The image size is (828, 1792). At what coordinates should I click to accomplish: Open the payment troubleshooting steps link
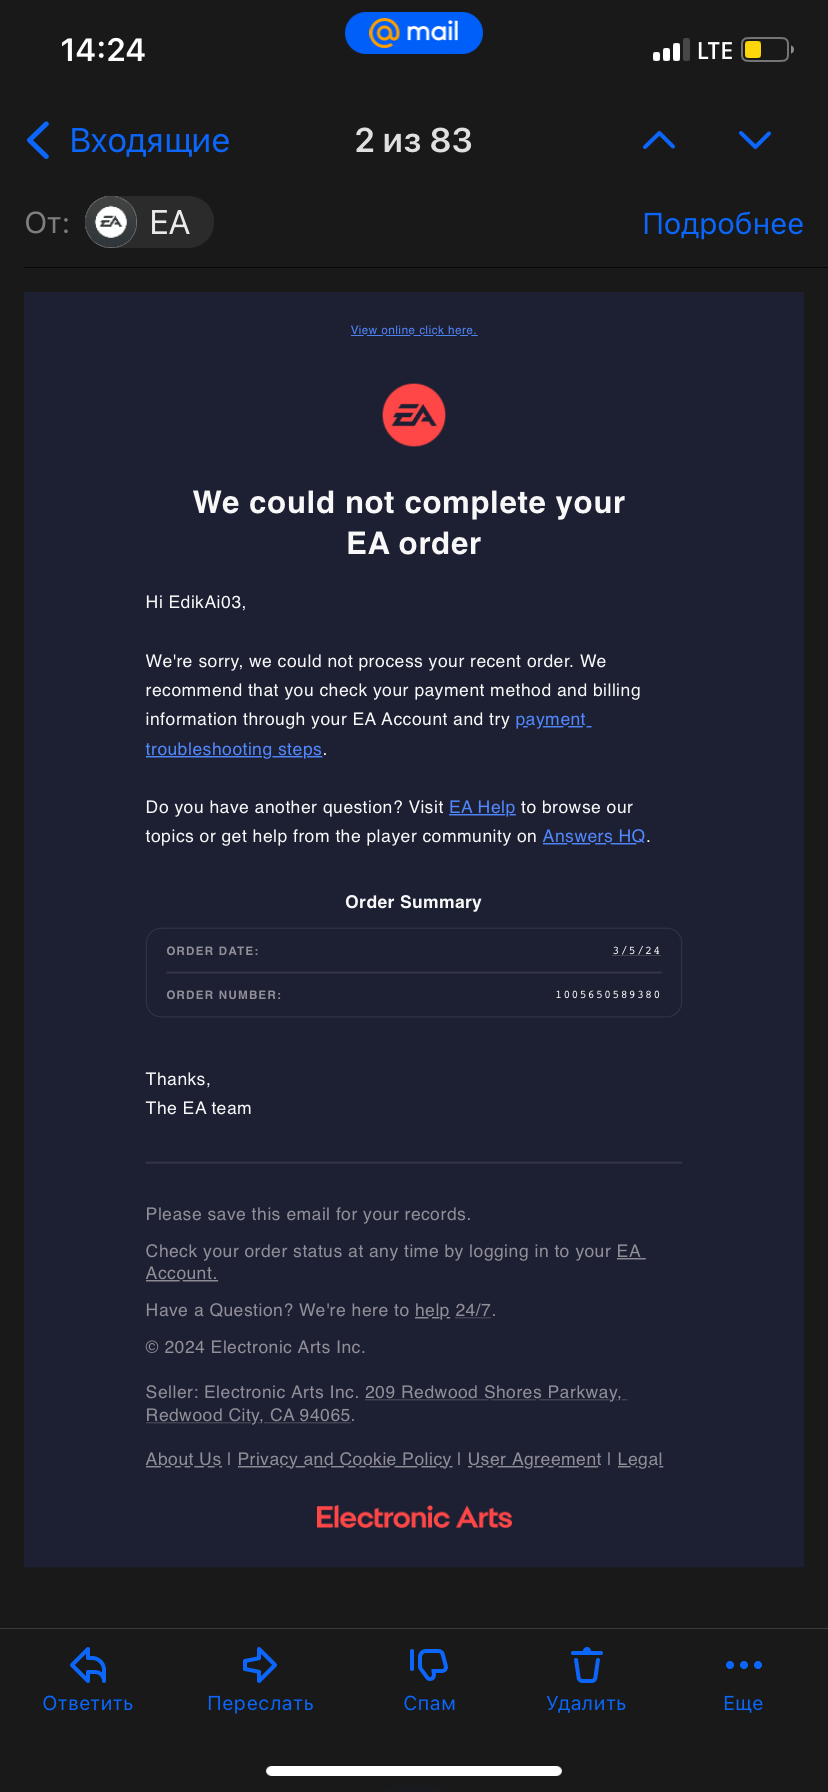(x=234, y=749)
